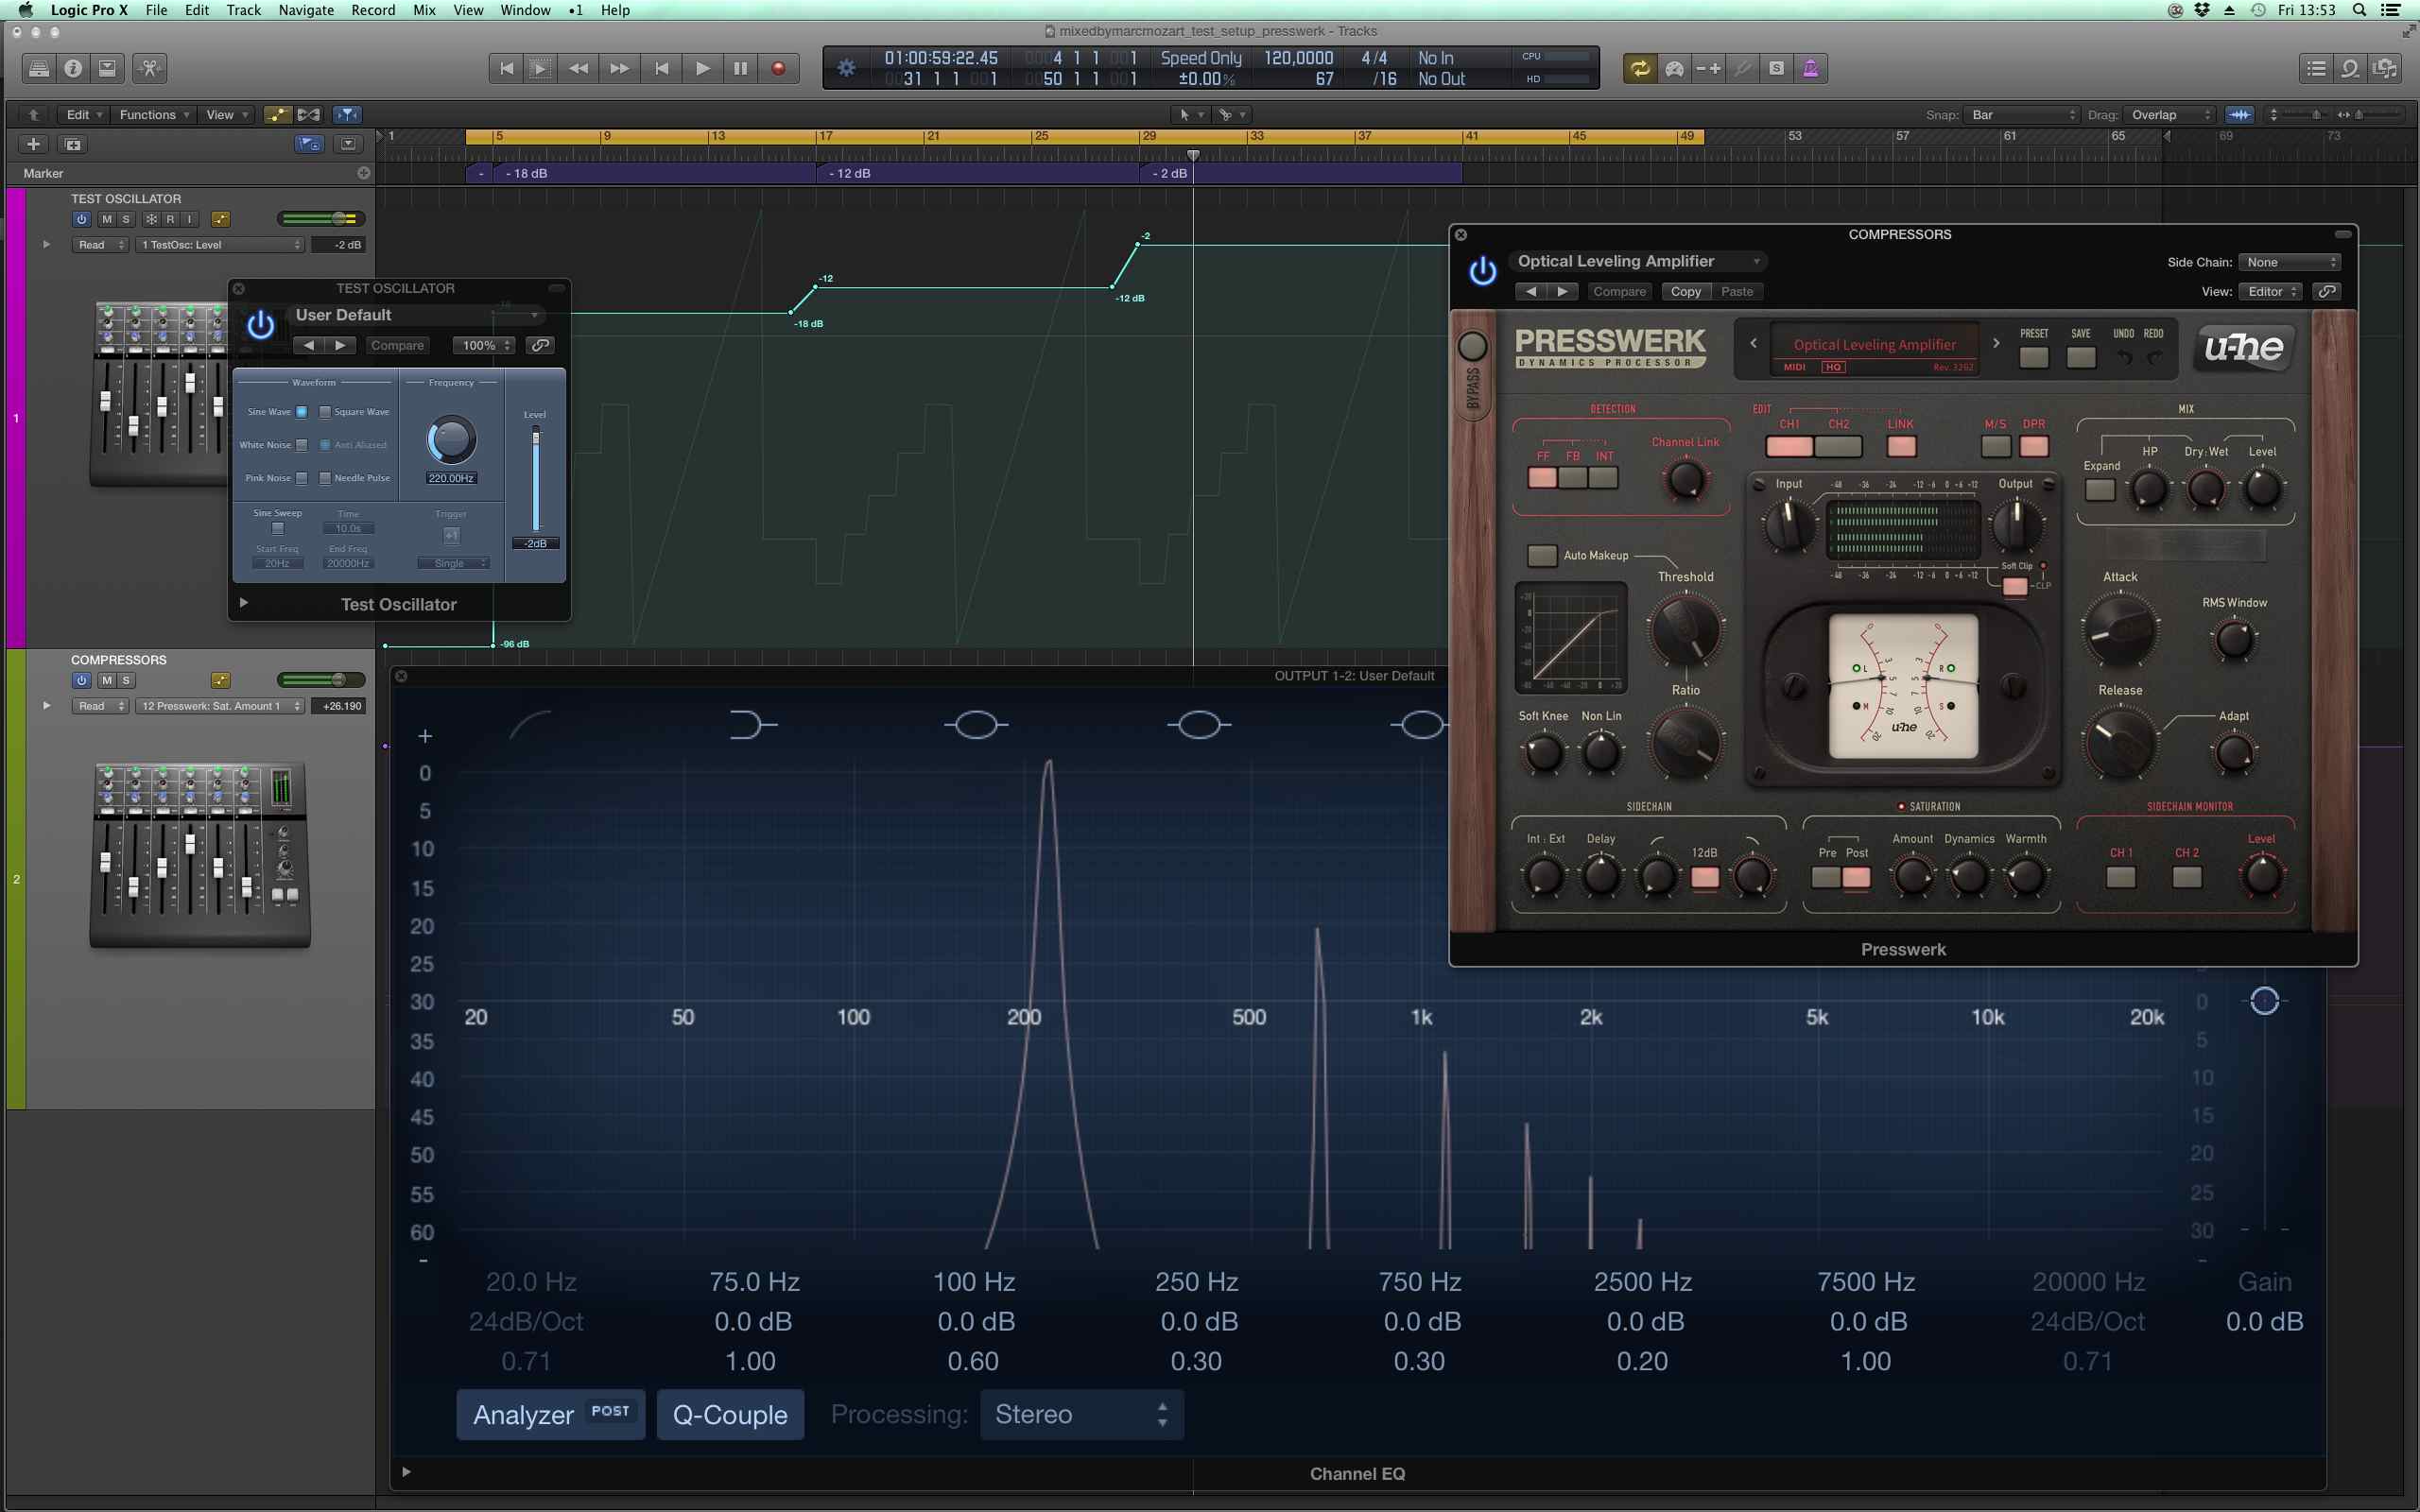
Task: Click the Play button in transport
Action: [x=702, y=68]
